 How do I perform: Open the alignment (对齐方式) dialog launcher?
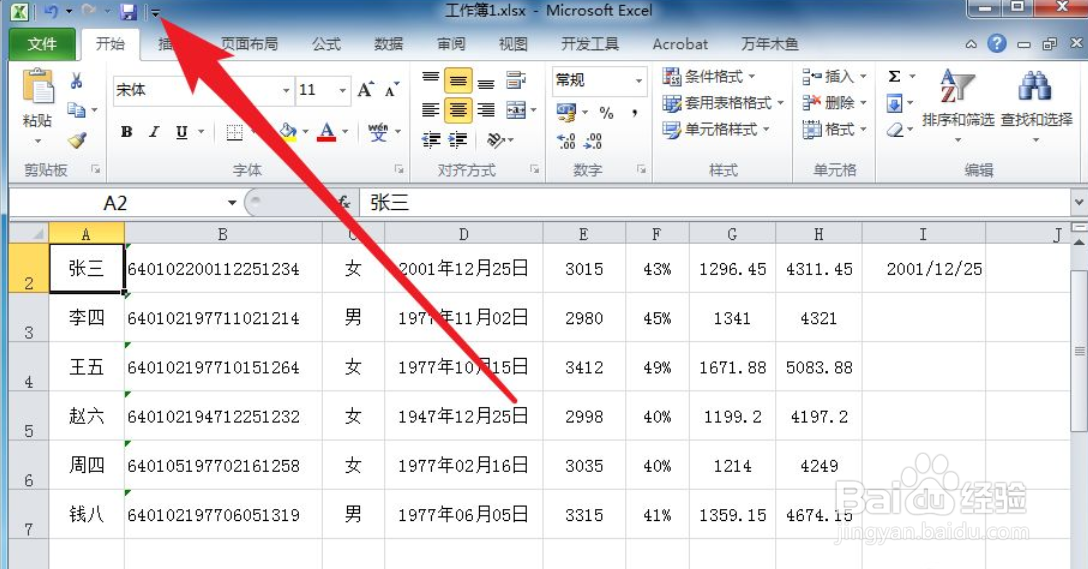pyautogui.click(x=534, y=169)
